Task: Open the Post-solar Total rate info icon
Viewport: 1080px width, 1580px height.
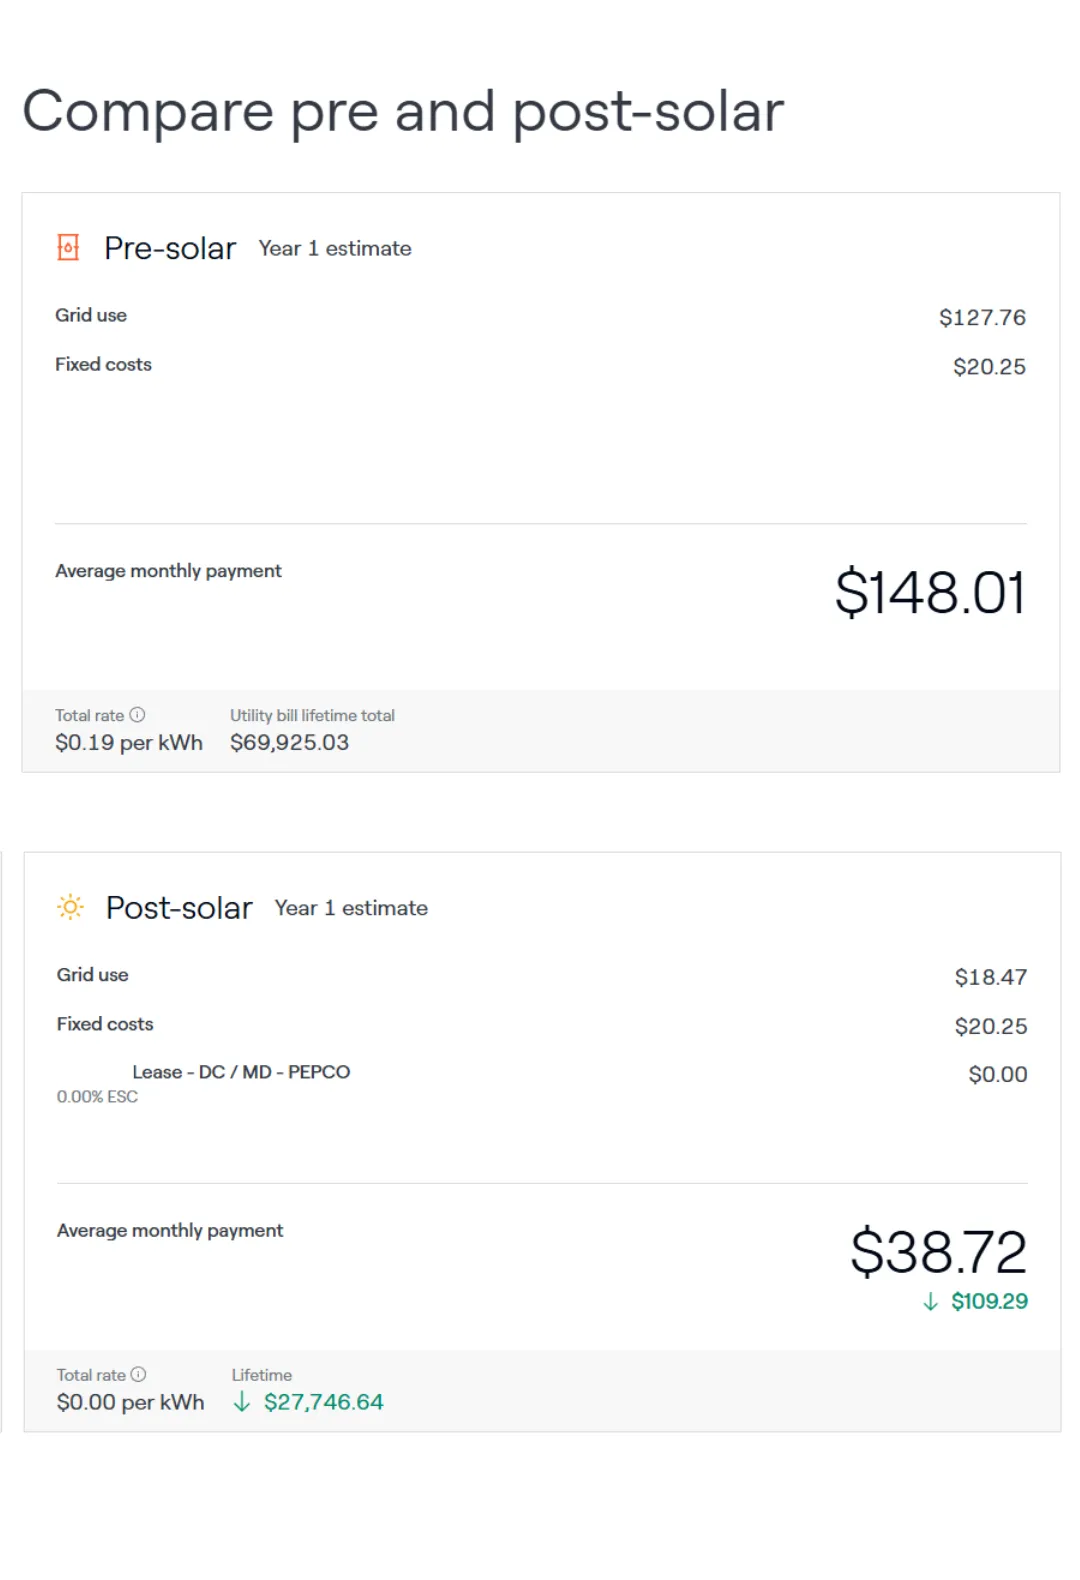Action: click(139, 1375)
